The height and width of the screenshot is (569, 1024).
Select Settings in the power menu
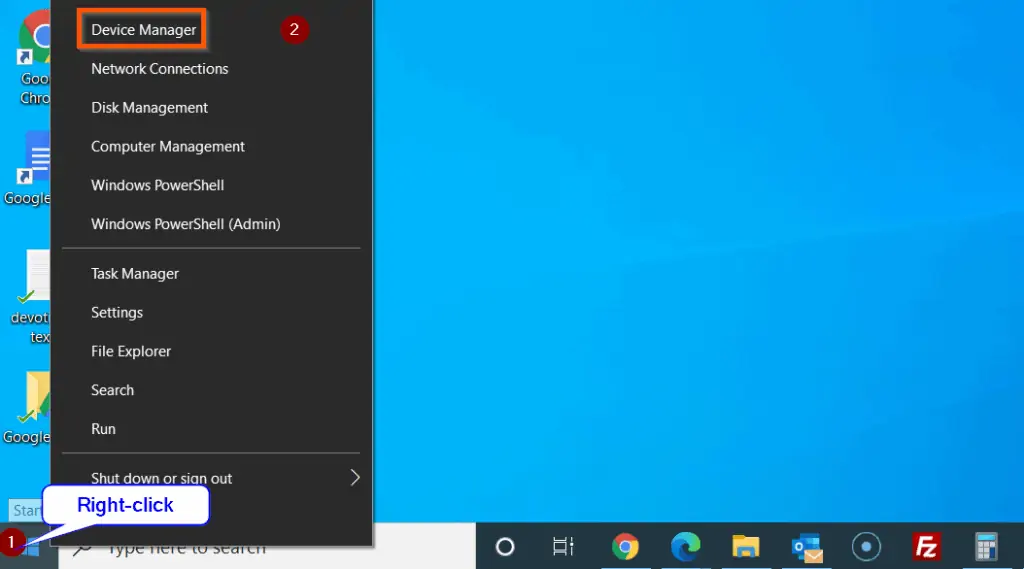click(x=116, y=312)
